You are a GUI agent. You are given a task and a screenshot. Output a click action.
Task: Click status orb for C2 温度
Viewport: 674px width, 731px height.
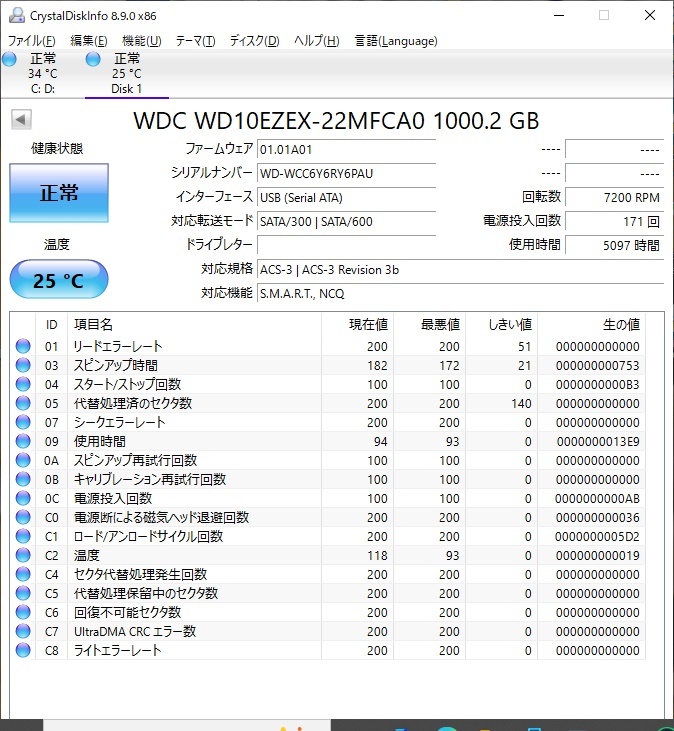point(23,555)
